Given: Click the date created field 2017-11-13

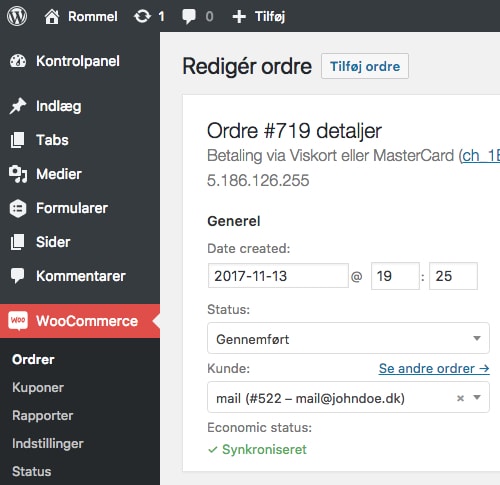Looking at the screenshot, I should point(278,276).
